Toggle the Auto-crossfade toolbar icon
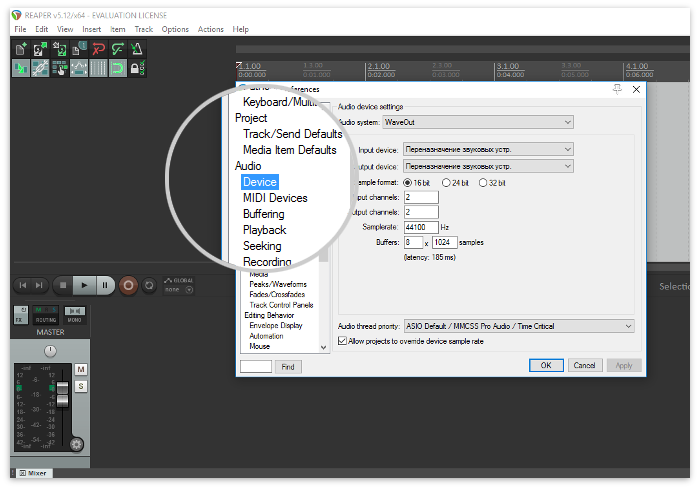Image resolution: width=700 pixels, height=489 pixels. pyautogui.click(x=21, y=68)
